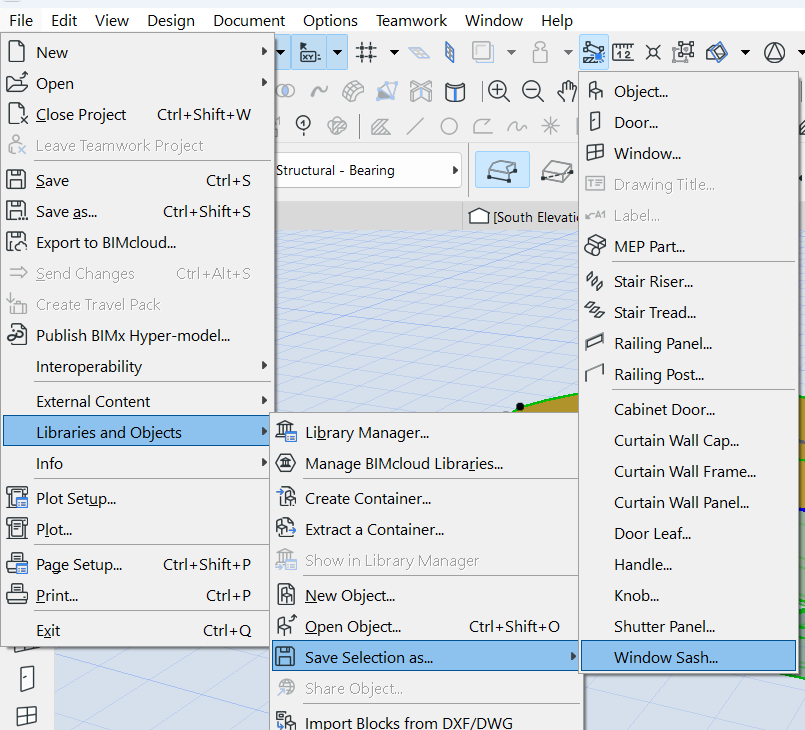This screenshot has height=730, width=805.
Task: Expand the Interoperability submenu
Action: click(138, 367)
